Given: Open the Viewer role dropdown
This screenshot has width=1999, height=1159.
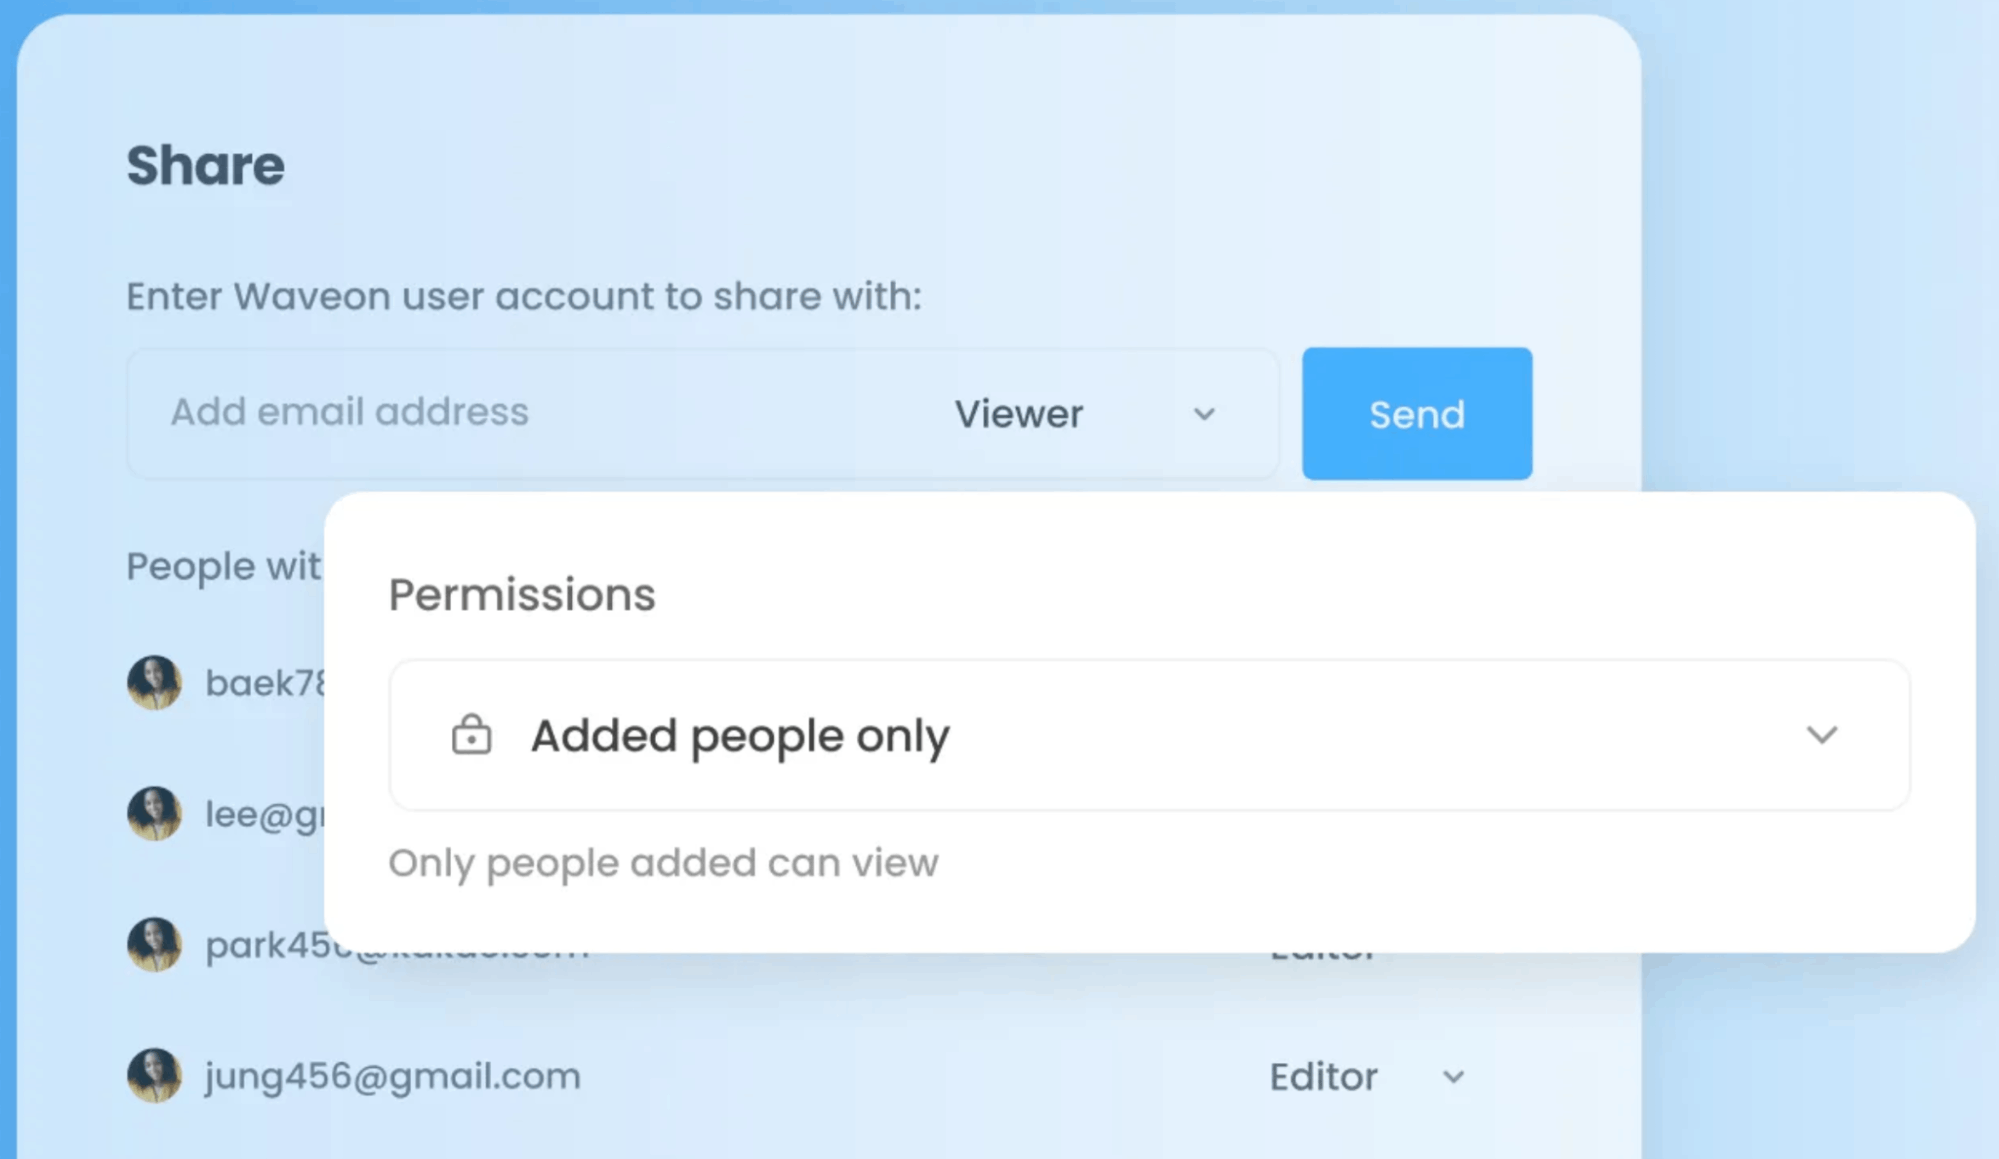Looking at the screenshot, I should 1086,414.
